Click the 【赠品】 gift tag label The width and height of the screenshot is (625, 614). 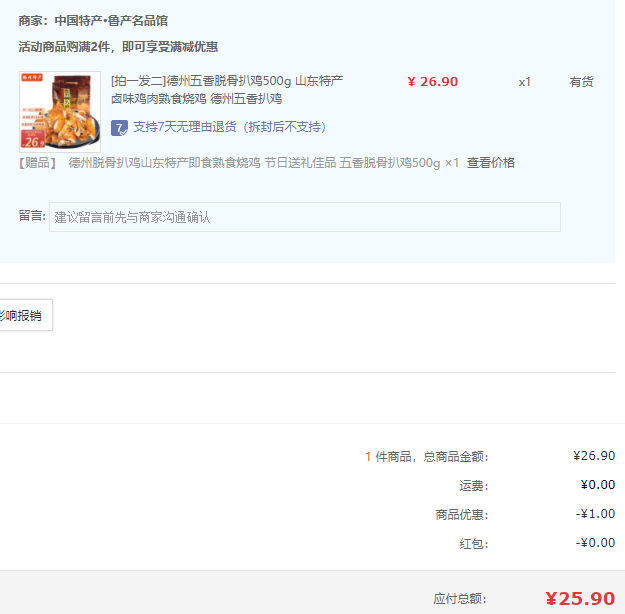pyautogui.click(x=38, y=163)
